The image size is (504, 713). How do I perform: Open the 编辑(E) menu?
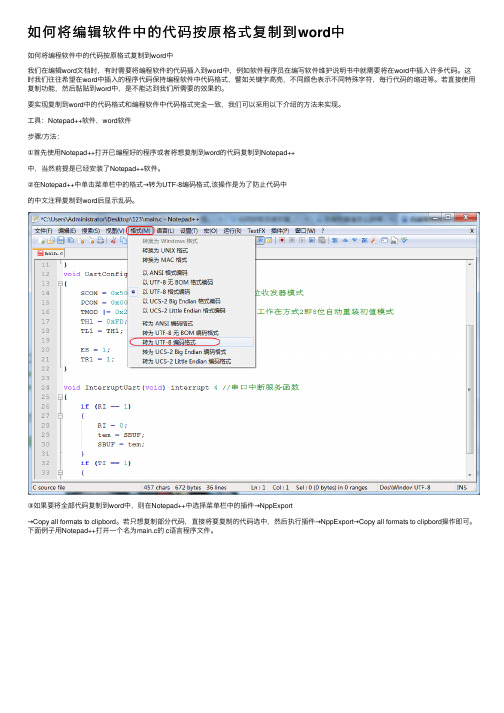click(67, 231)
